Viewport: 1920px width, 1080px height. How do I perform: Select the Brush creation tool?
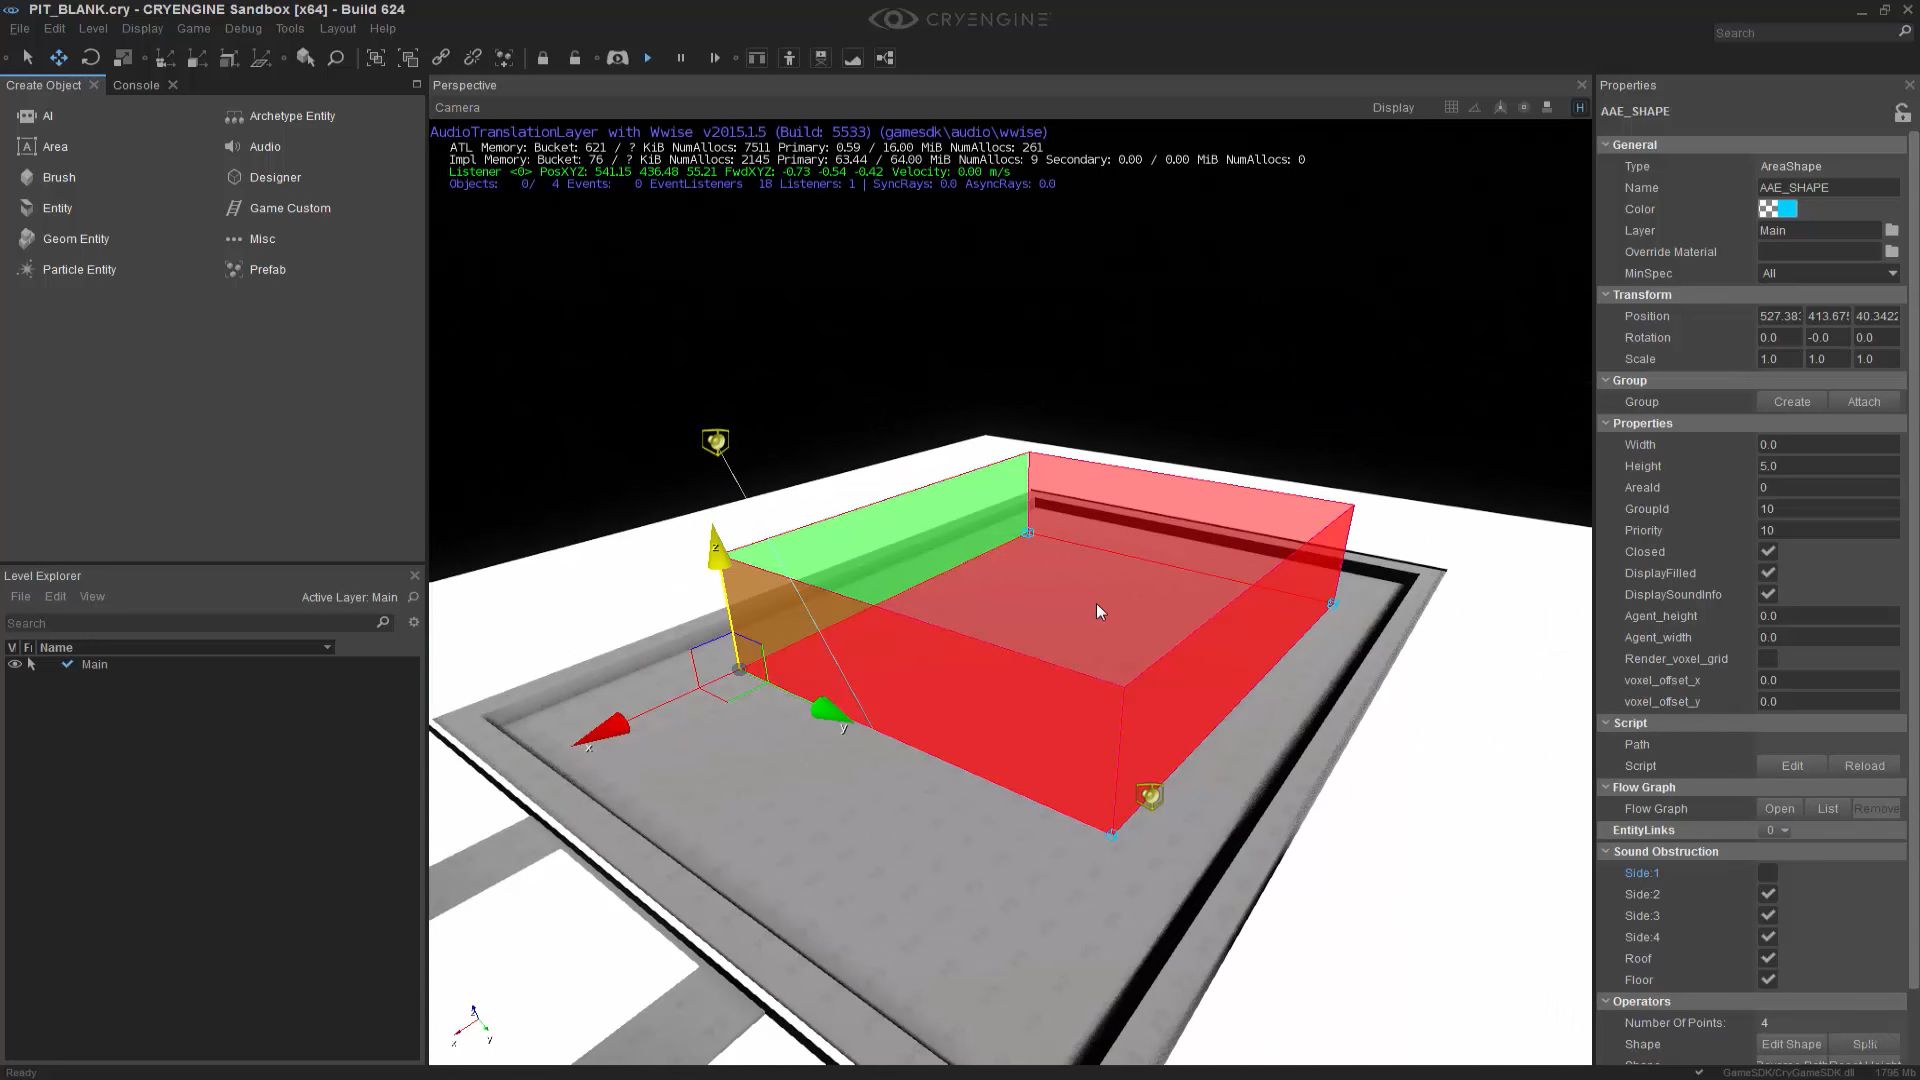point(58,177)
